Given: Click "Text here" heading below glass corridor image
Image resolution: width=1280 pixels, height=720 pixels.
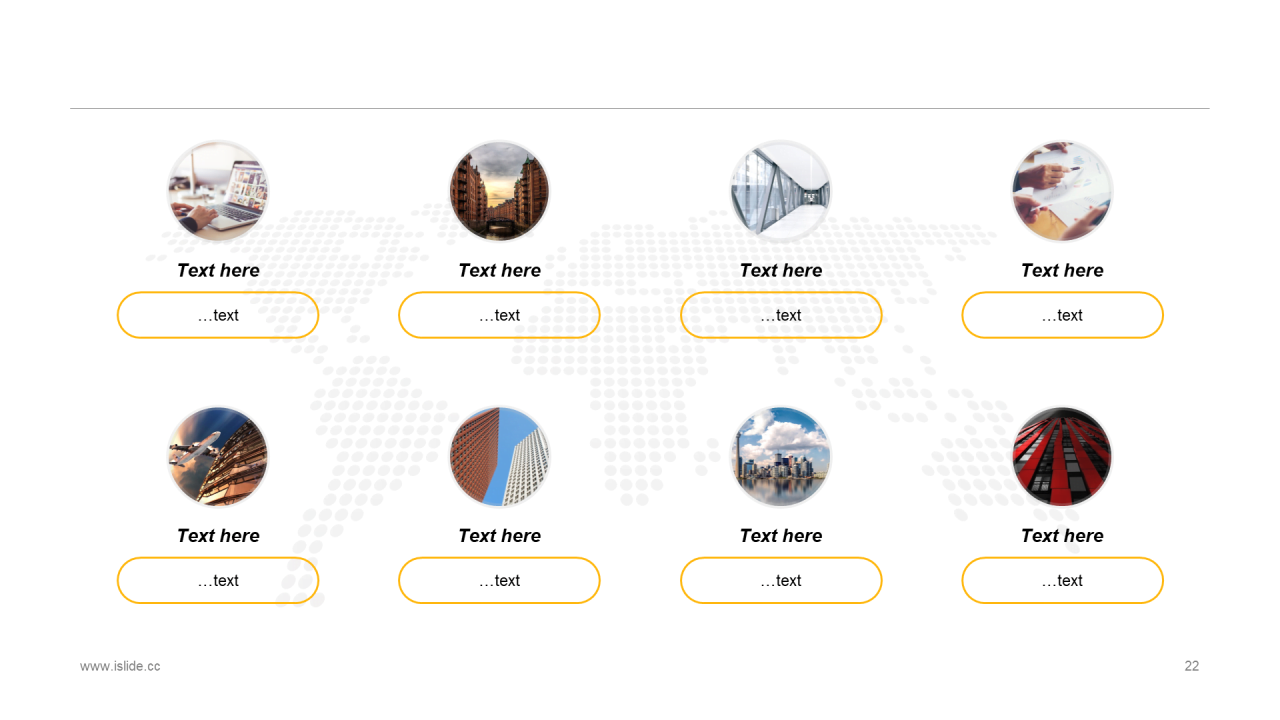Looking at the screenshot, I should pyautogui.click(x=781, y=270).
